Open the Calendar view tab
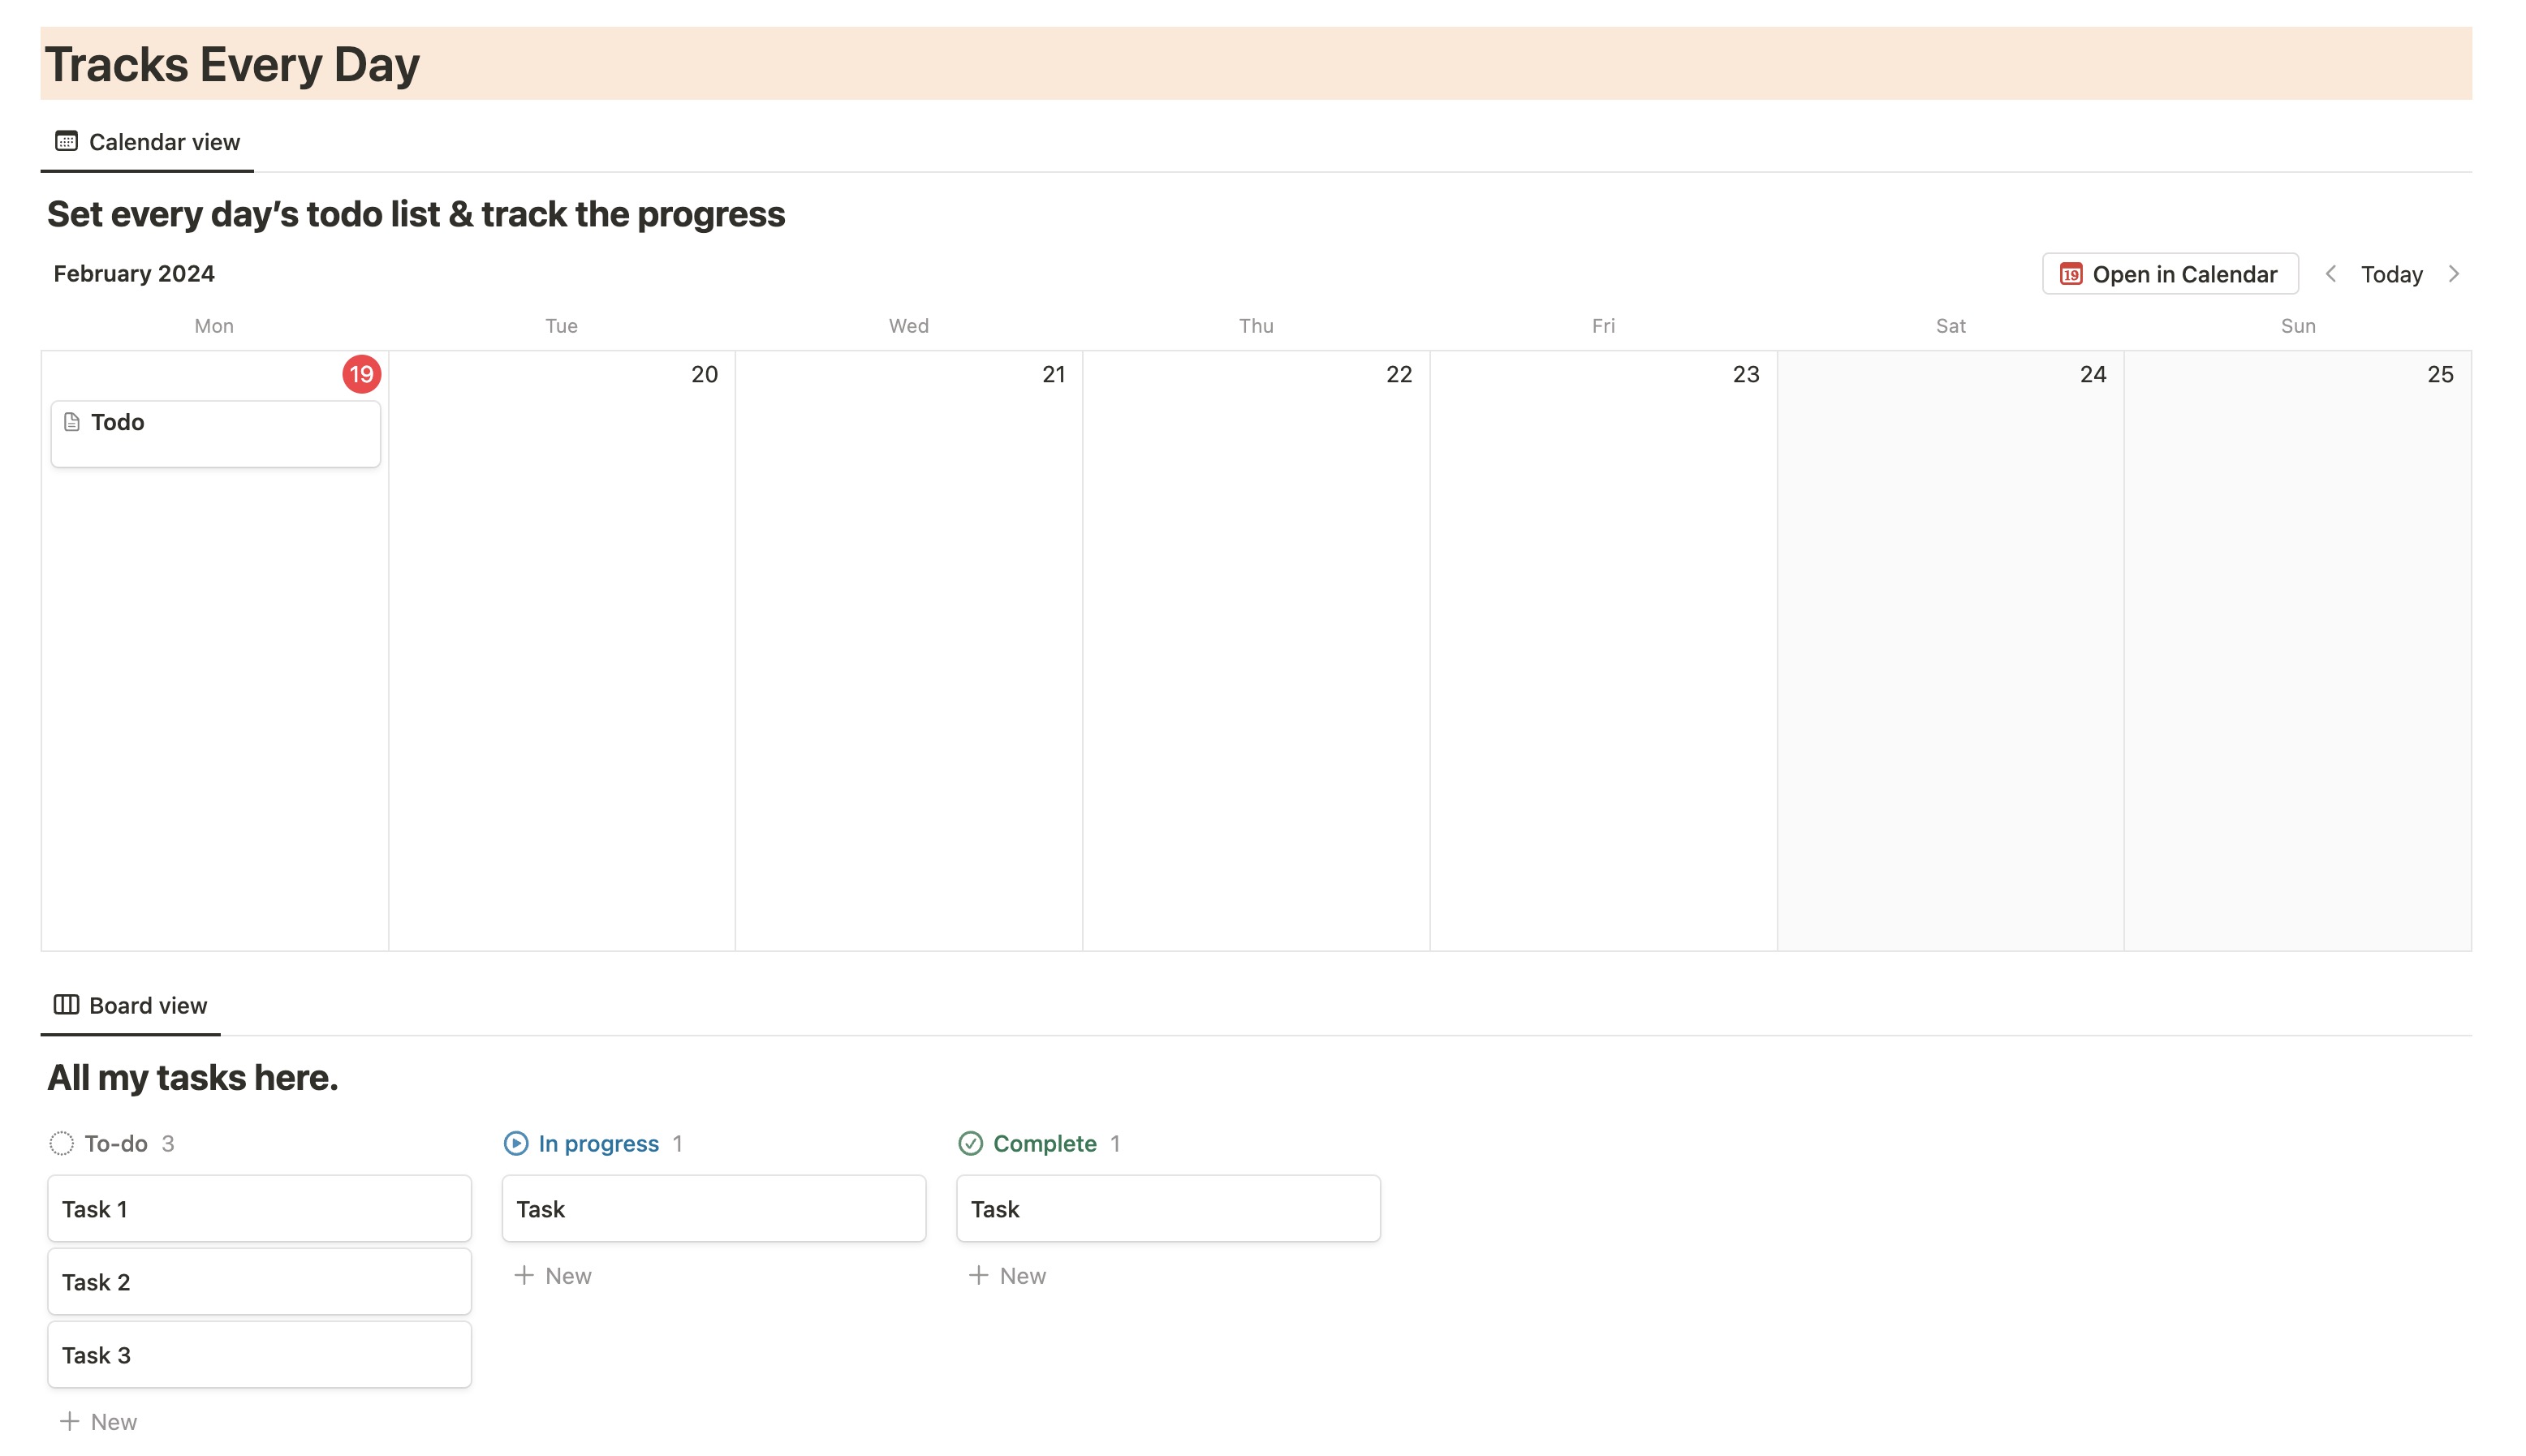This screenshot has width=2526, height=1456. (163, 142)
